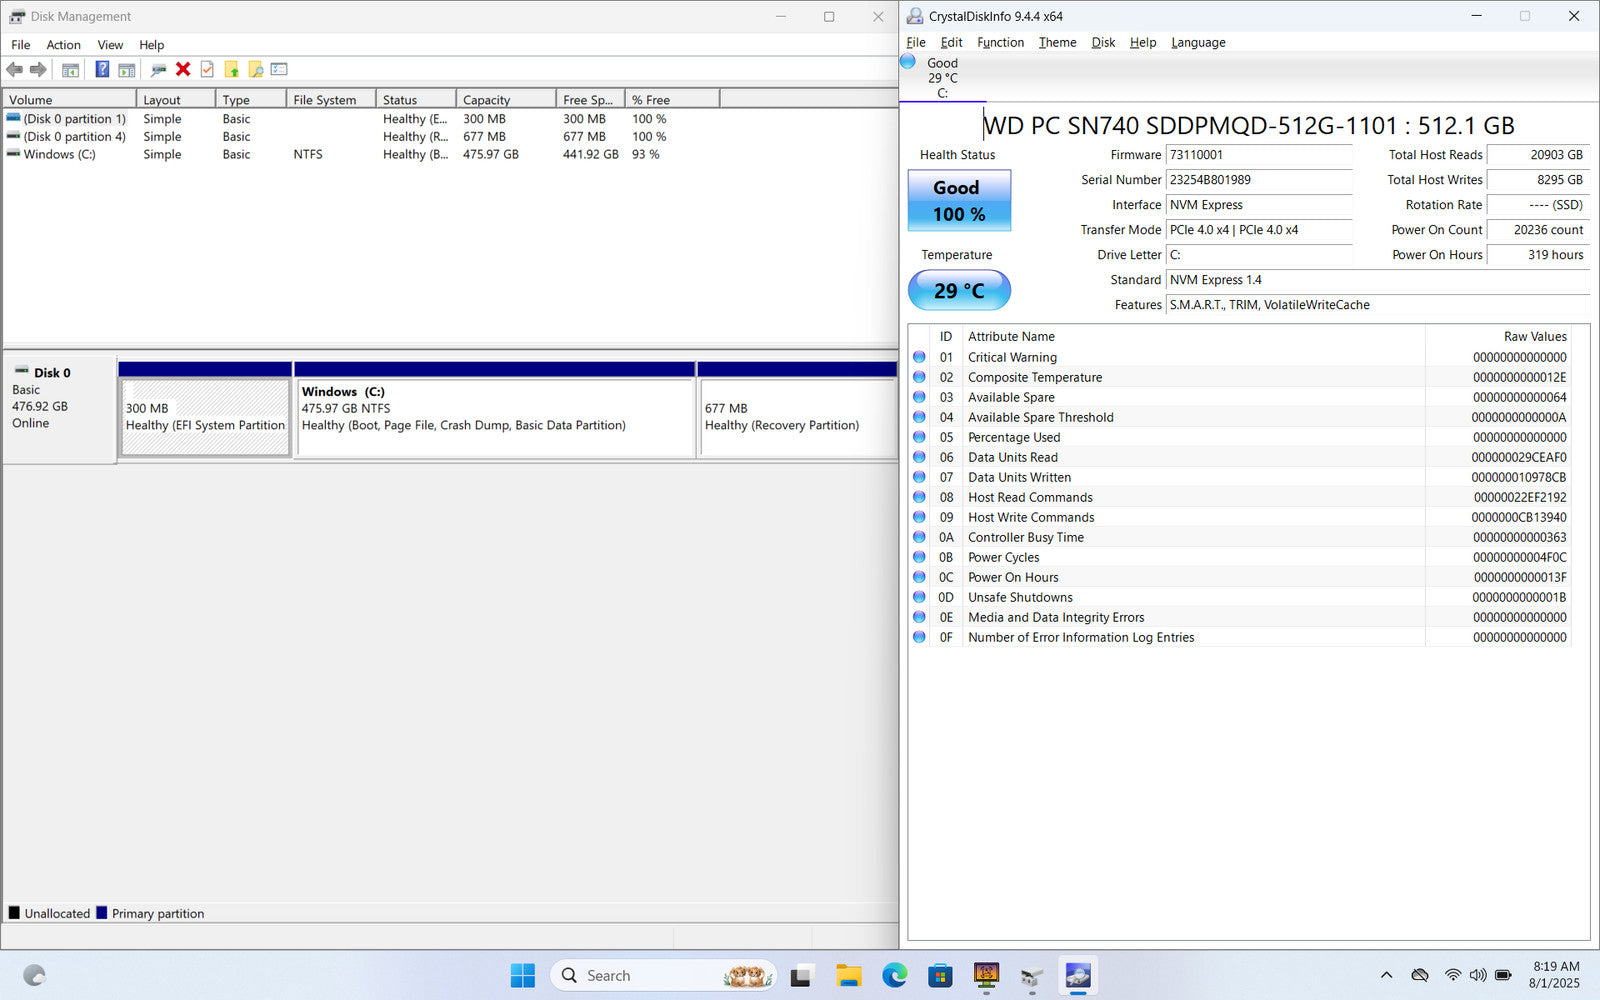Viewport: 1600px width, 1000px height.
Task: Toggle the Show/Hide Action Pane icon
Action: coord(127,70)
